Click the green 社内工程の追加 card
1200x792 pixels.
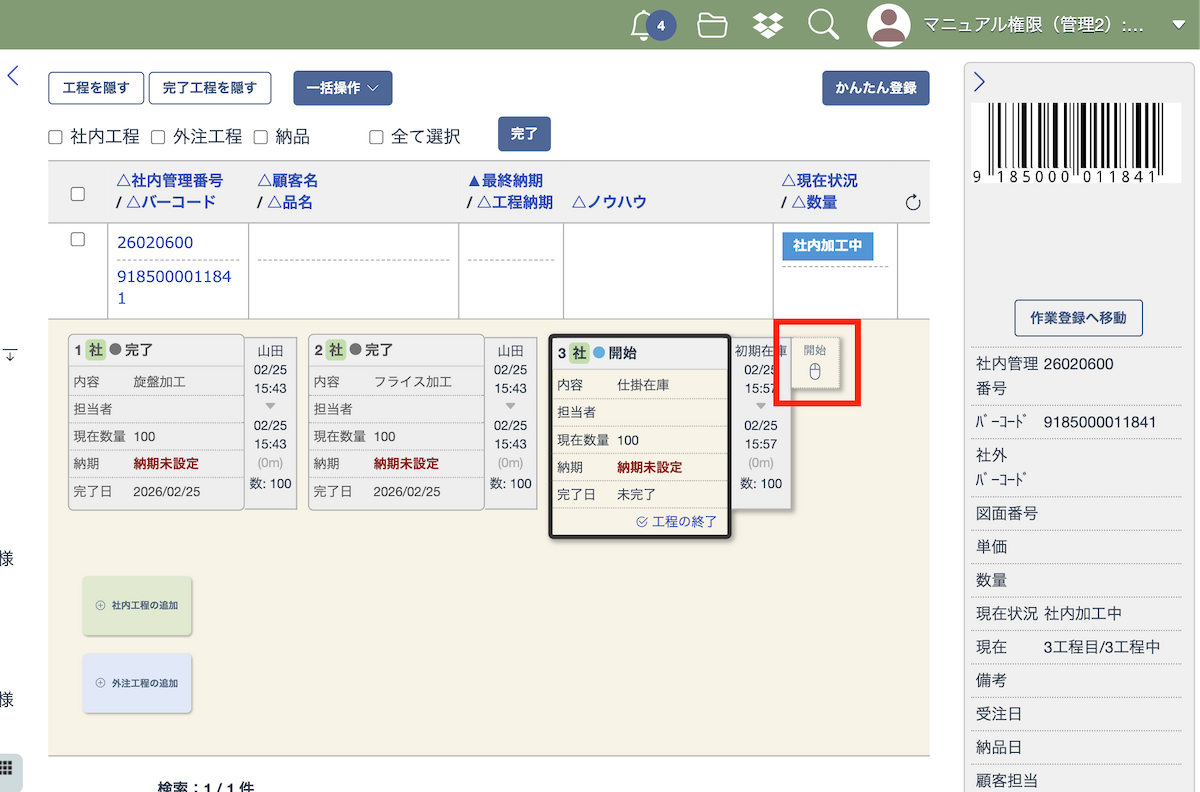coord(137,605)
